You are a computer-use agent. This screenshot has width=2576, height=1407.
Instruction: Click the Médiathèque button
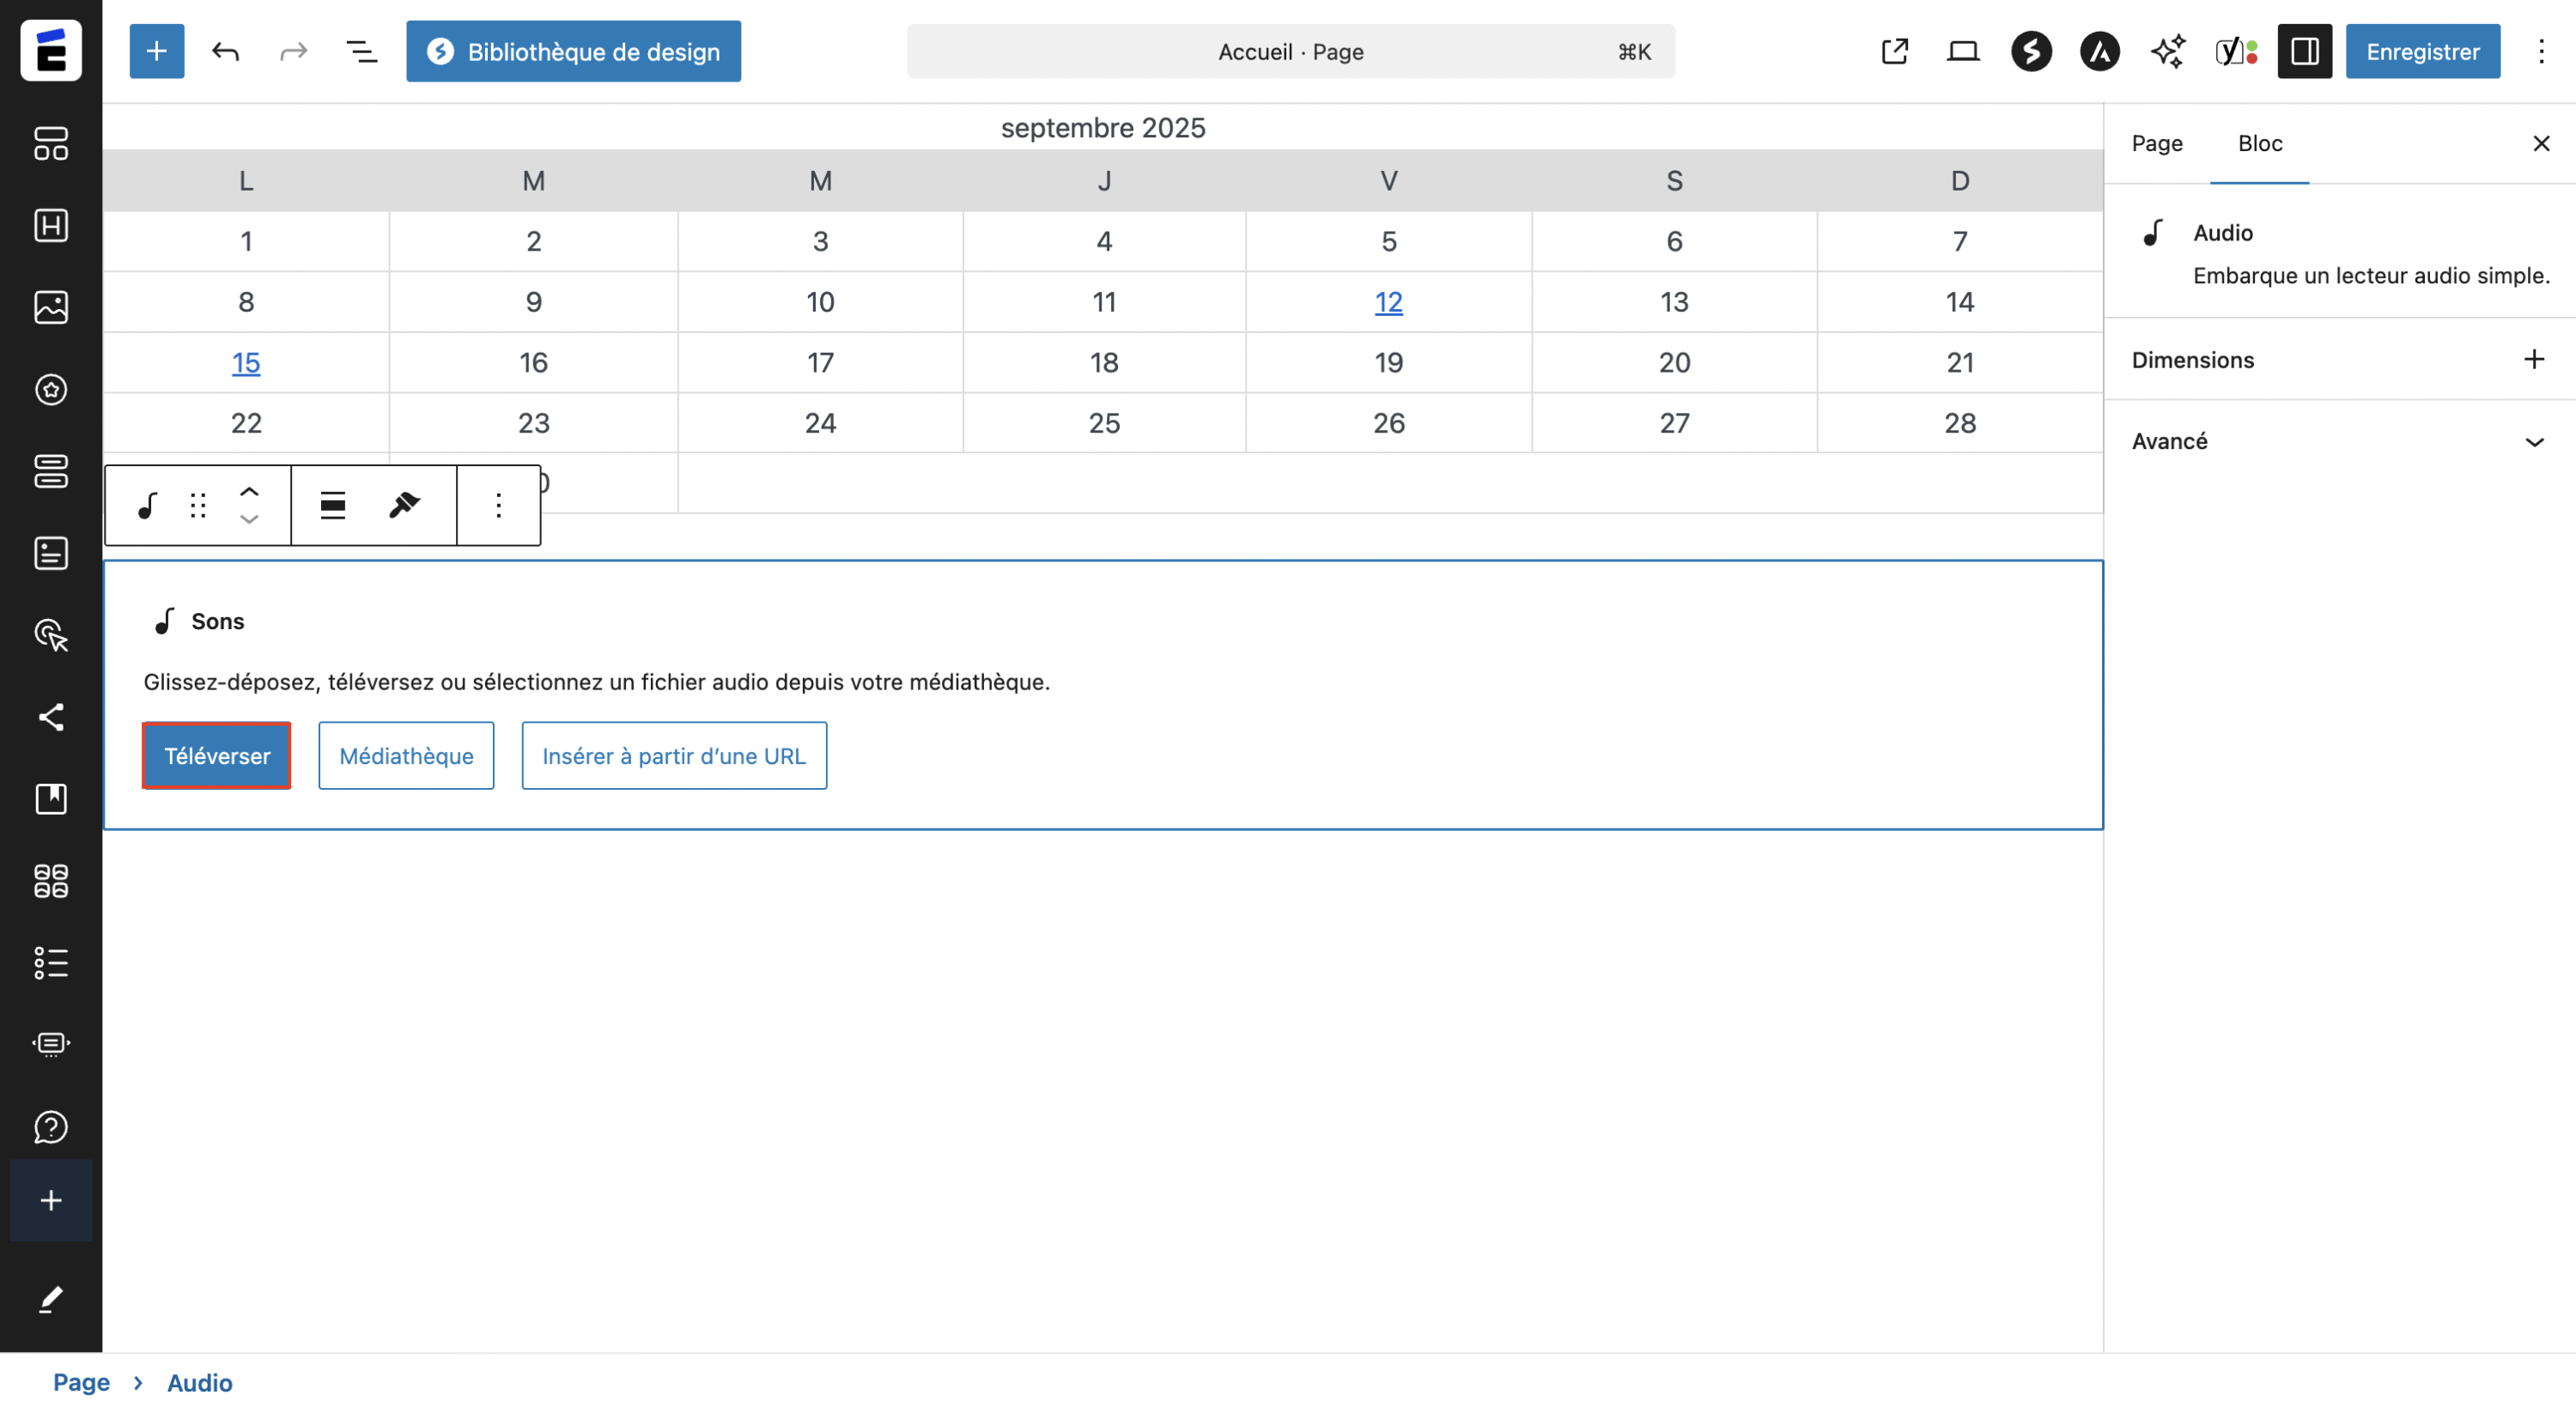(x=406, y=755)
